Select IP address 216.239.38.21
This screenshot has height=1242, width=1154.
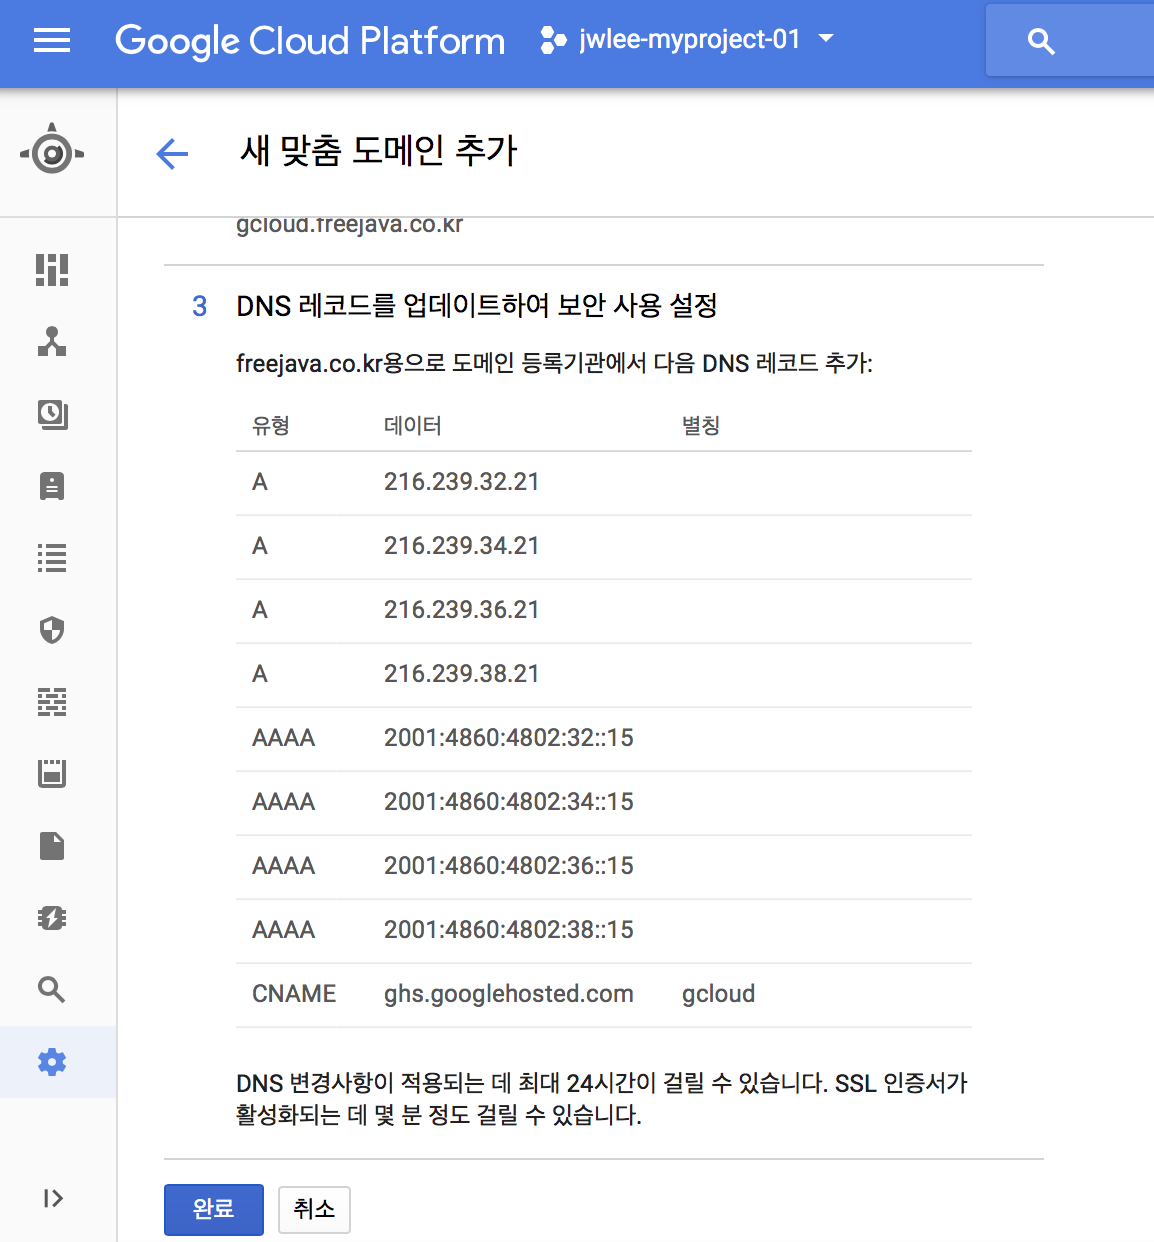tap(461, 674)
